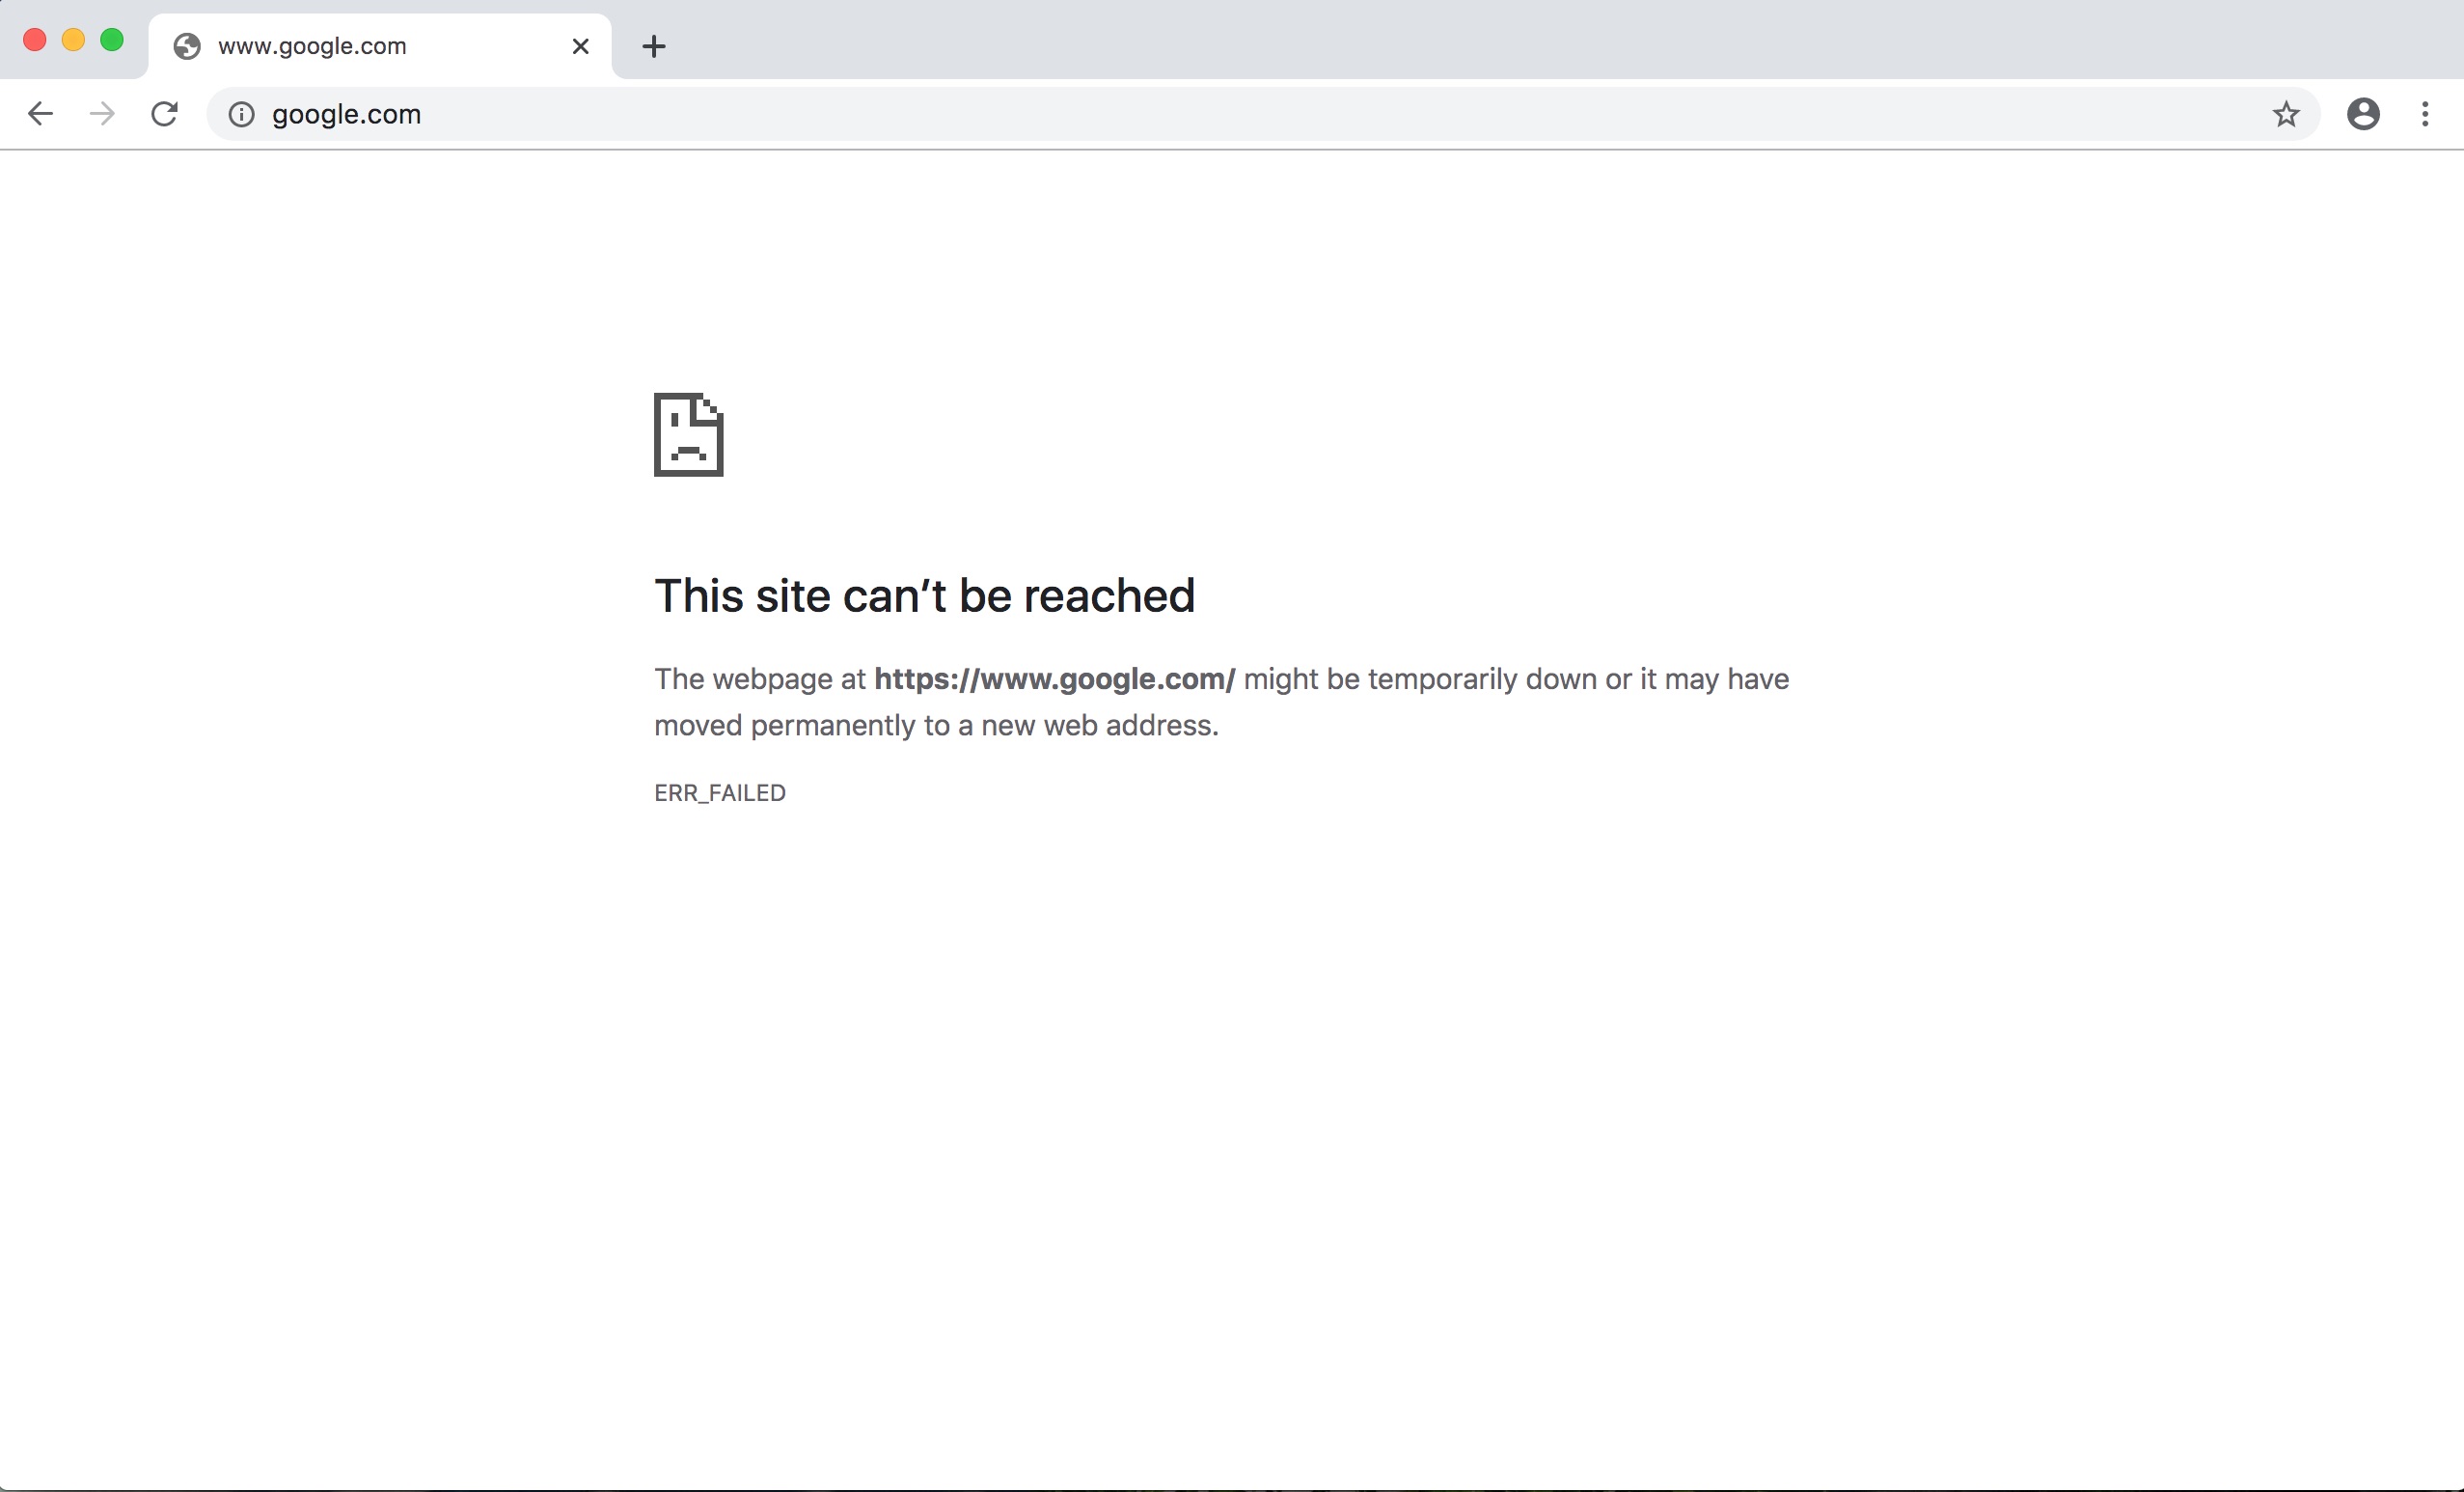Click the forward navigation arrow
This screenshot has width=2464, height=1492.
[101, 113]
